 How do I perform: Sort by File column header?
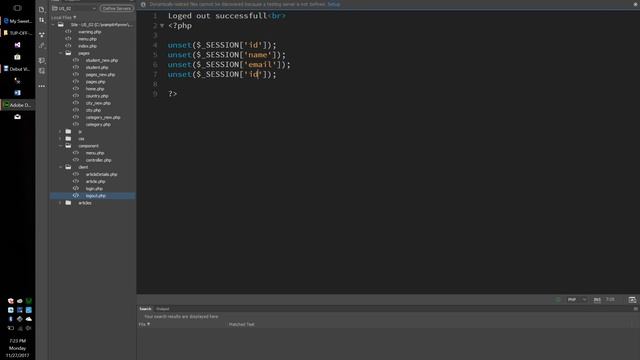[x=144, y=324]
